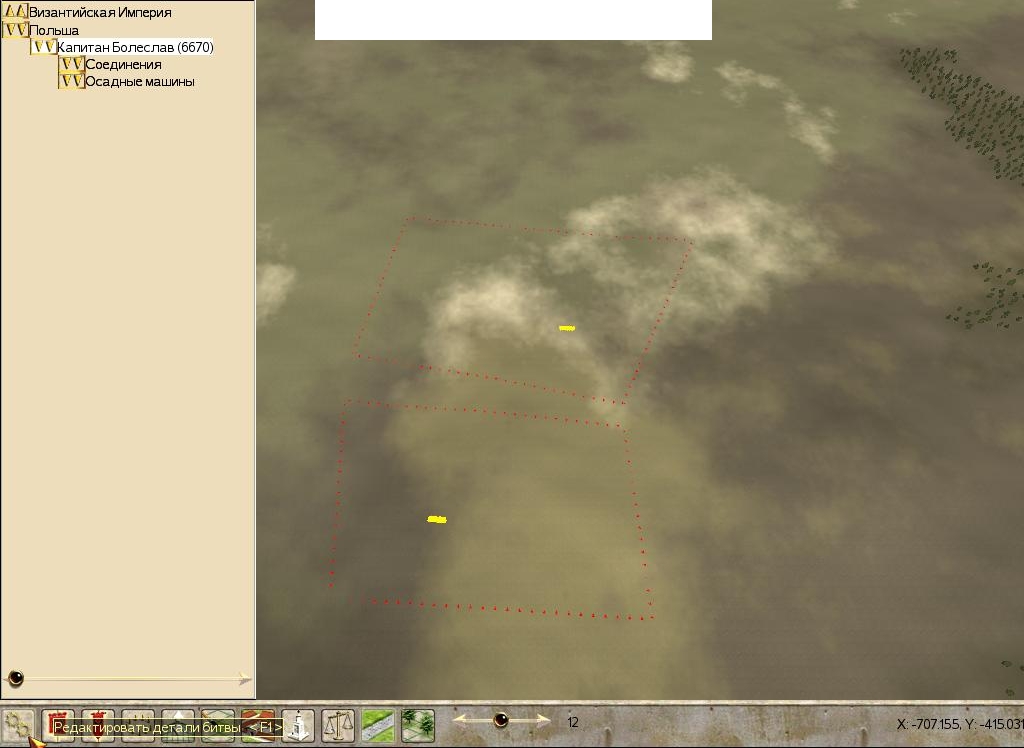
Task: Click the toolbar slider knob showing value 12
Action: tap(501, 719)
